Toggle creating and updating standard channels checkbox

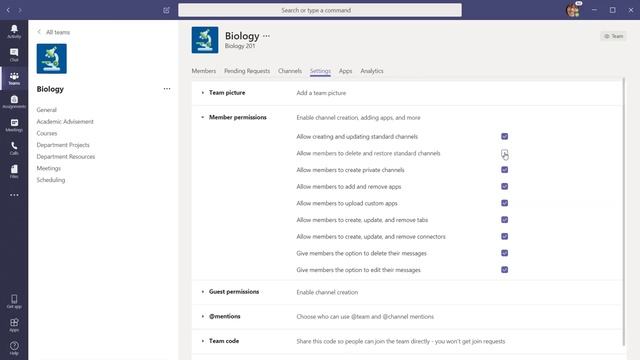[504, 136]
